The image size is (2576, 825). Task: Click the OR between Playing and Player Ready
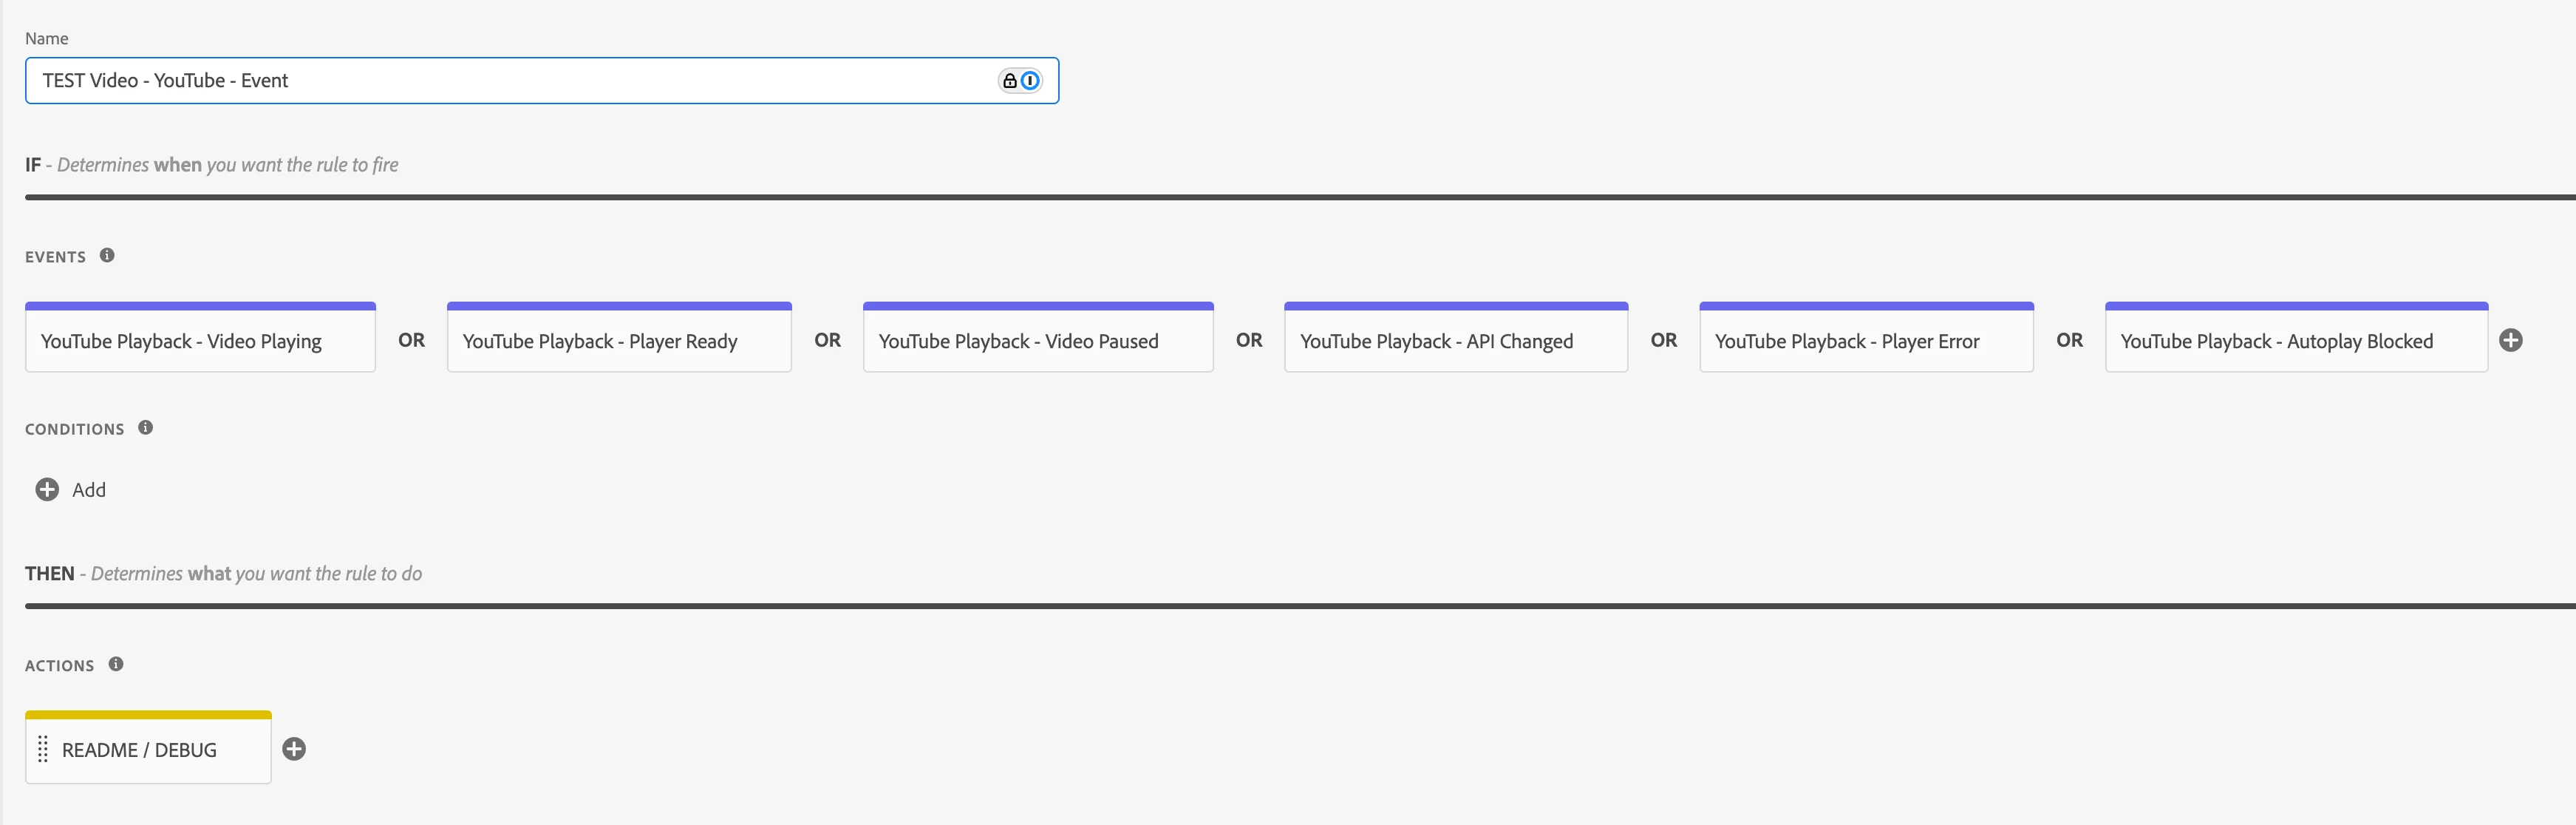click(x=411, y=340)
